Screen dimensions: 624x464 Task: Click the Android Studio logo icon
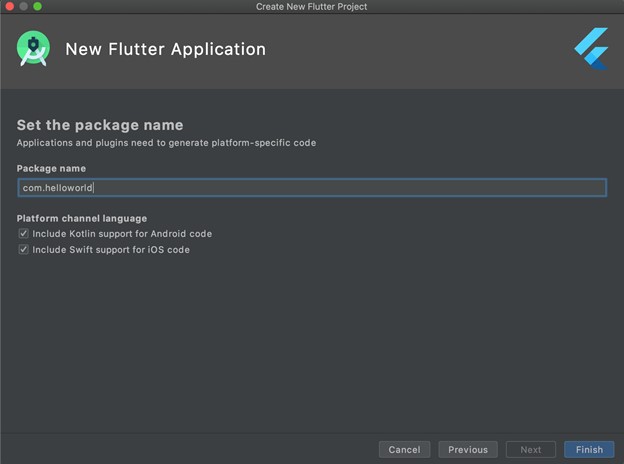click(33, 49)
